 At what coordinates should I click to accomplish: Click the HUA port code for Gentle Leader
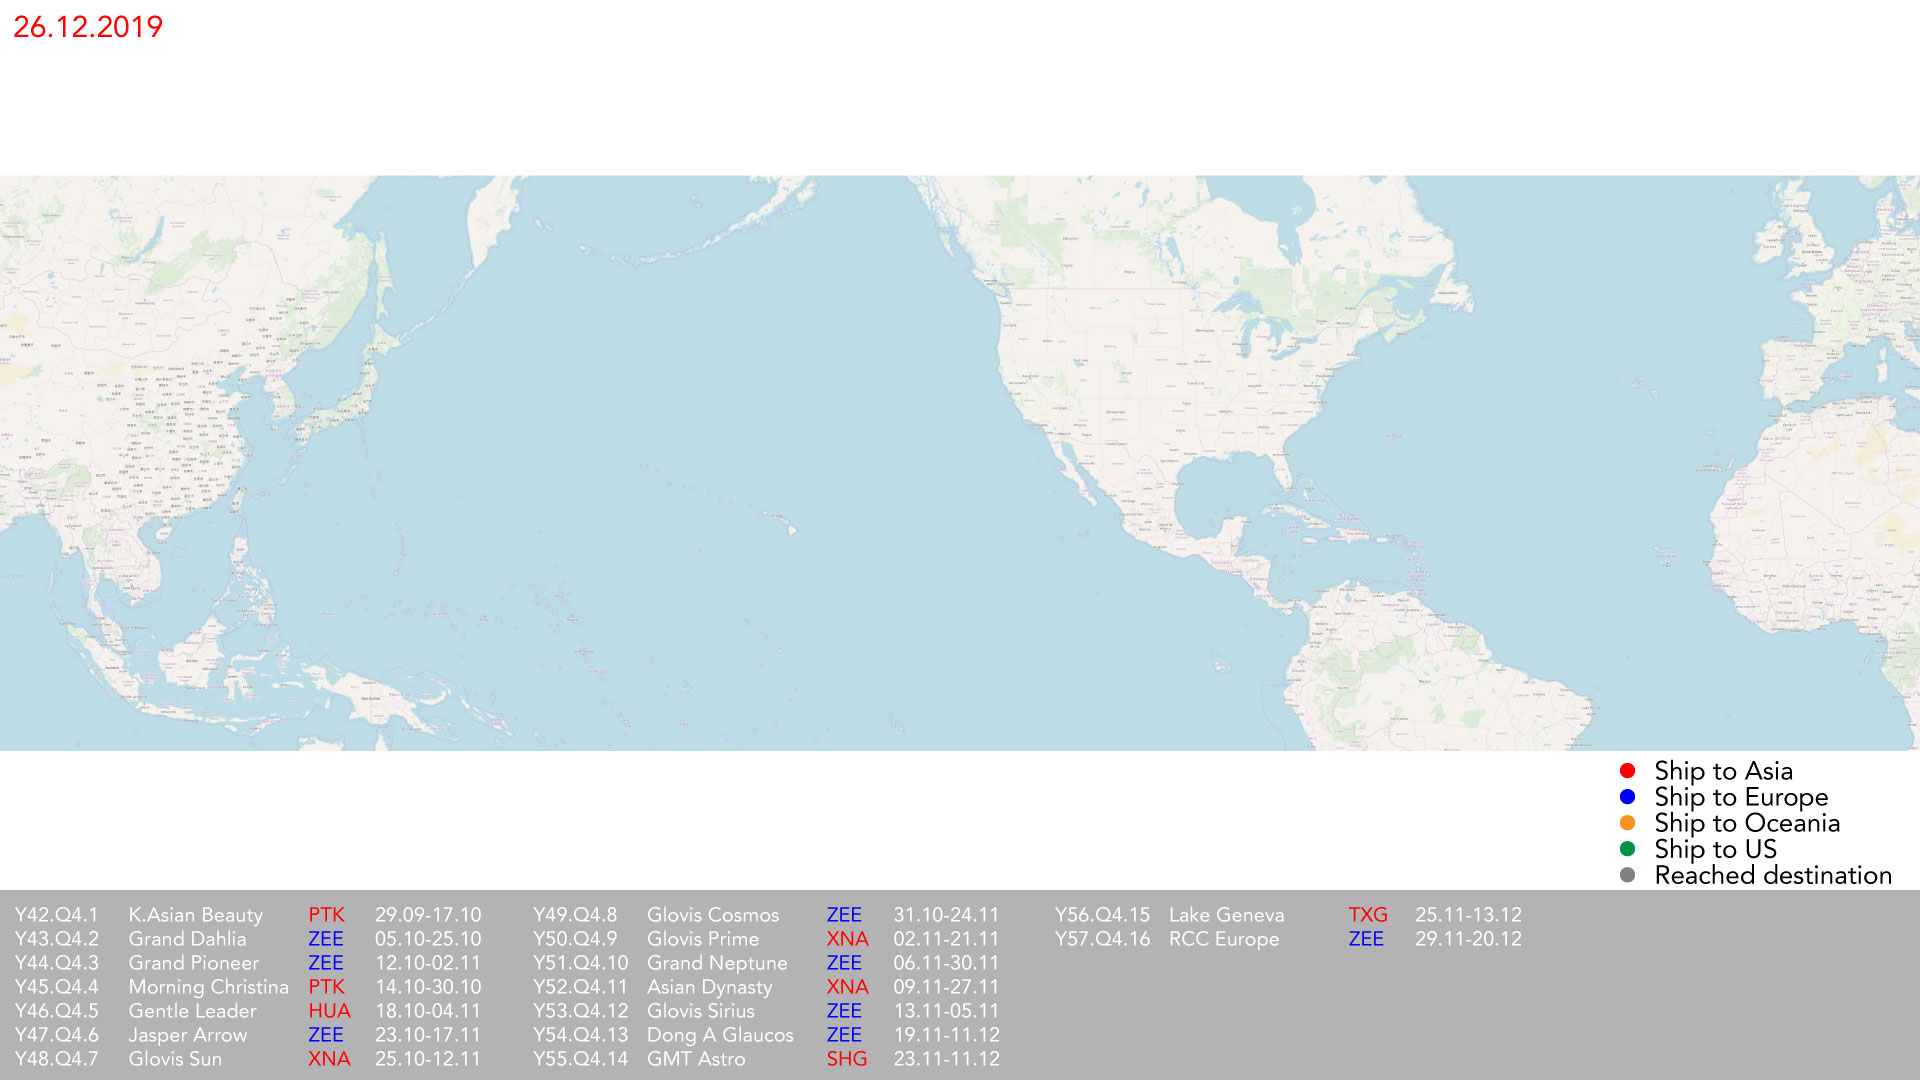(x=329, y=1011)
